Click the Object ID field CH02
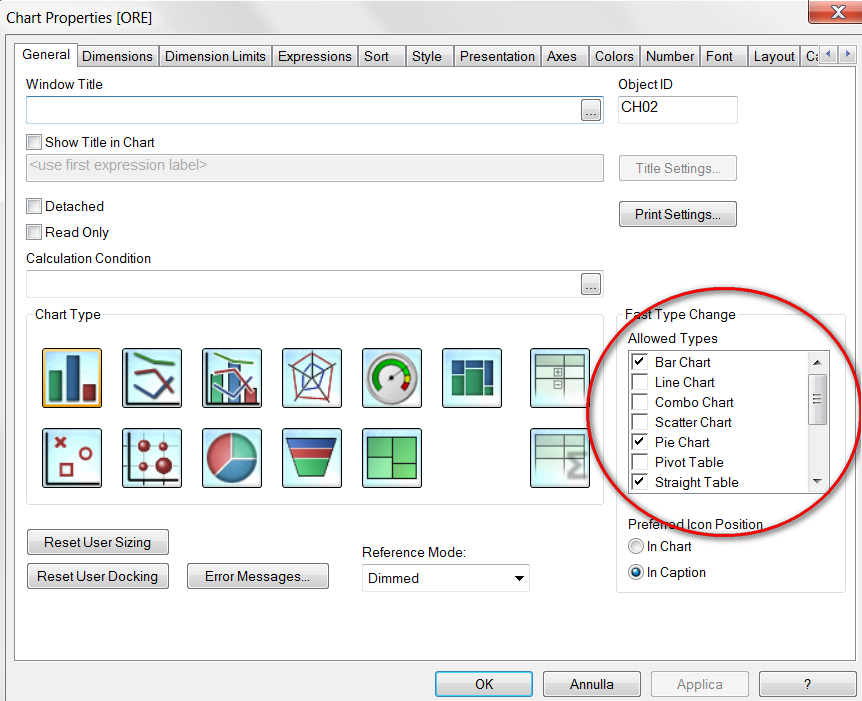862x701 pixels. coord(677,109)
